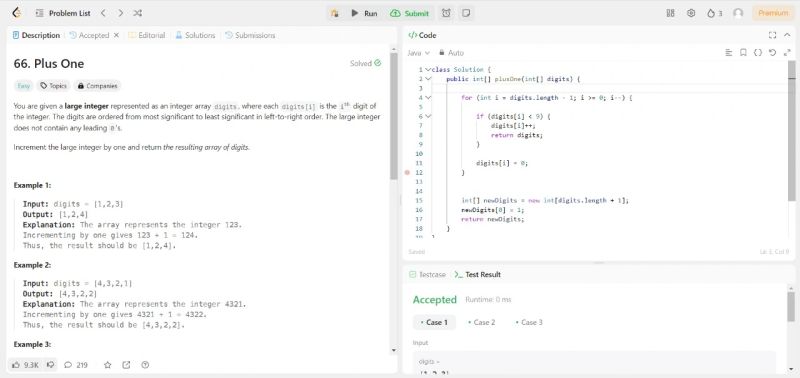Open the notes sticky icon

click(465, 13)
